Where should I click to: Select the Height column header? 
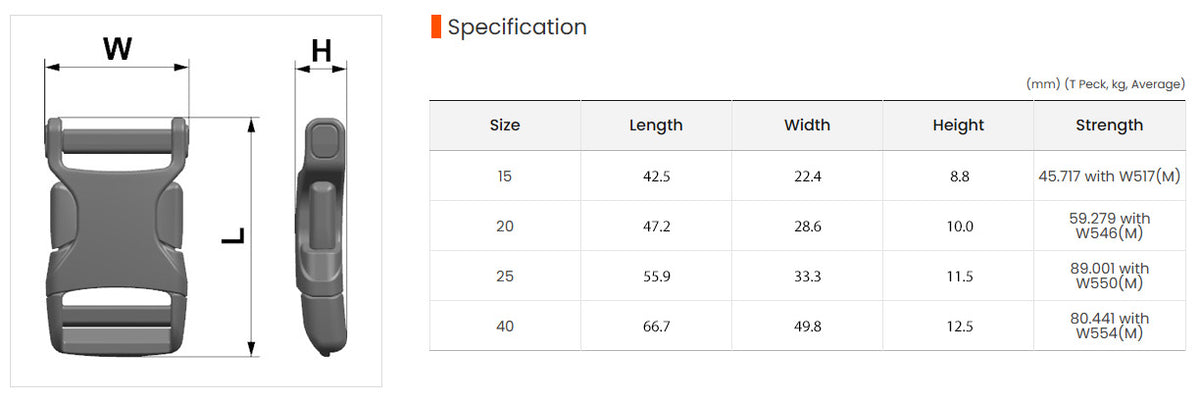click(x=958, y=125)
